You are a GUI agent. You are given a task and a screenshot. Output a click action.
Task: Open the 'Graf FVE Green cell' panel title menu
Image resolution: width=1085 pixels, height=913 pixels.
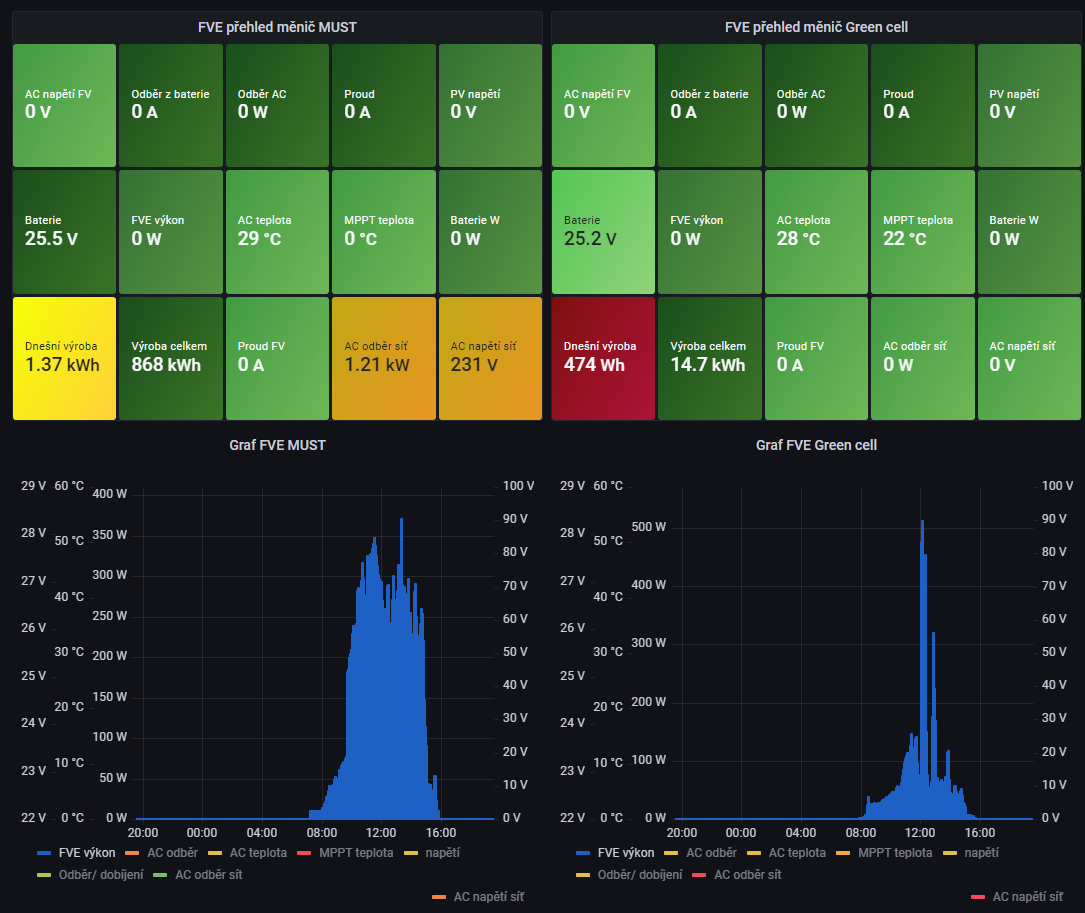[816, 445]
